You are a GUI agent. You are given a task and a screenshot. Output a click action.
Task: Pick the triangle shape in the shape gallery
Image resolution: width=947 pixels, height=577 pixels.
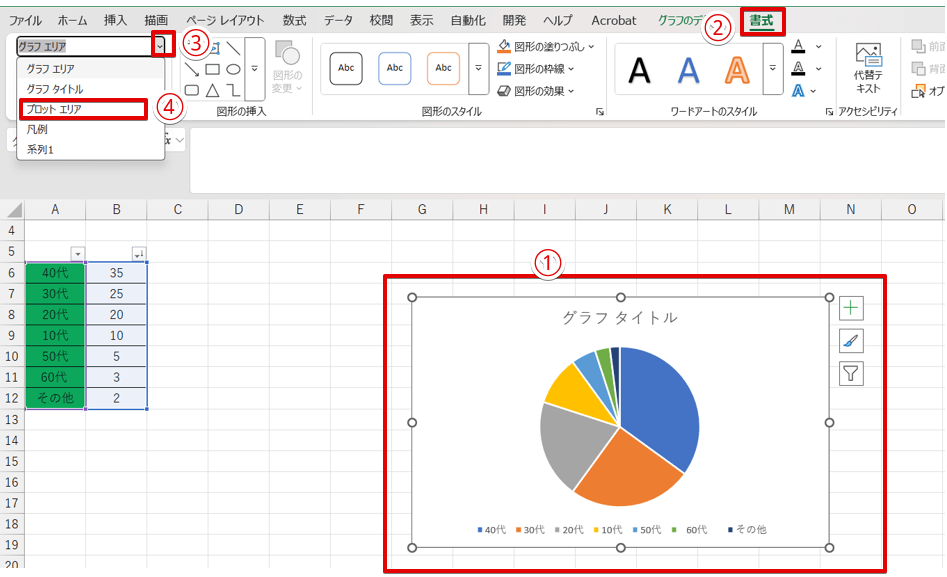pos(212,90)
